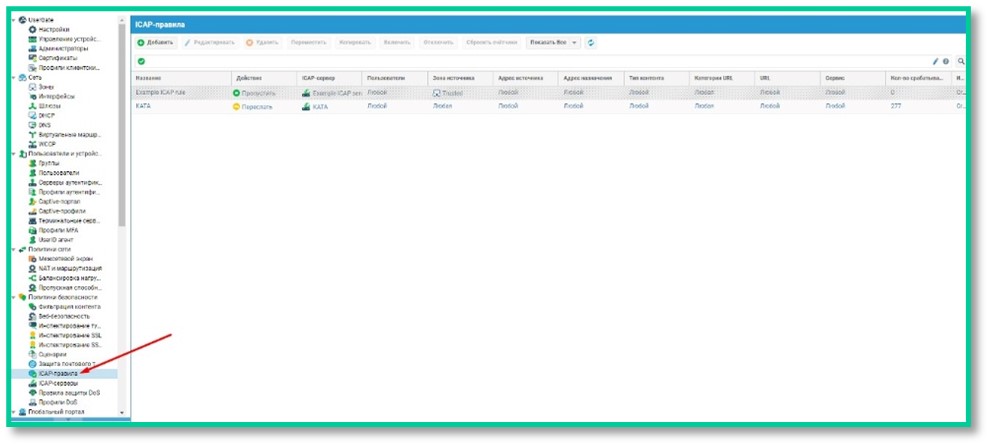Collapse the Сеть tree section
The image size is (990, 446).
coord(14,77)
